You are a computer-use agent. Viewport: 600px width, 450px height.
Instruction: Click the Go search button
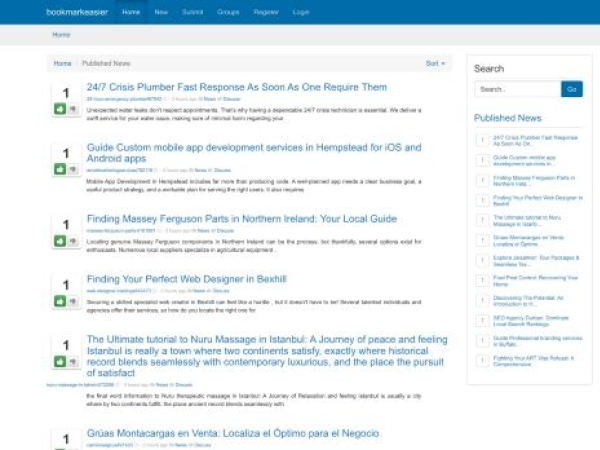coord(572,89)
